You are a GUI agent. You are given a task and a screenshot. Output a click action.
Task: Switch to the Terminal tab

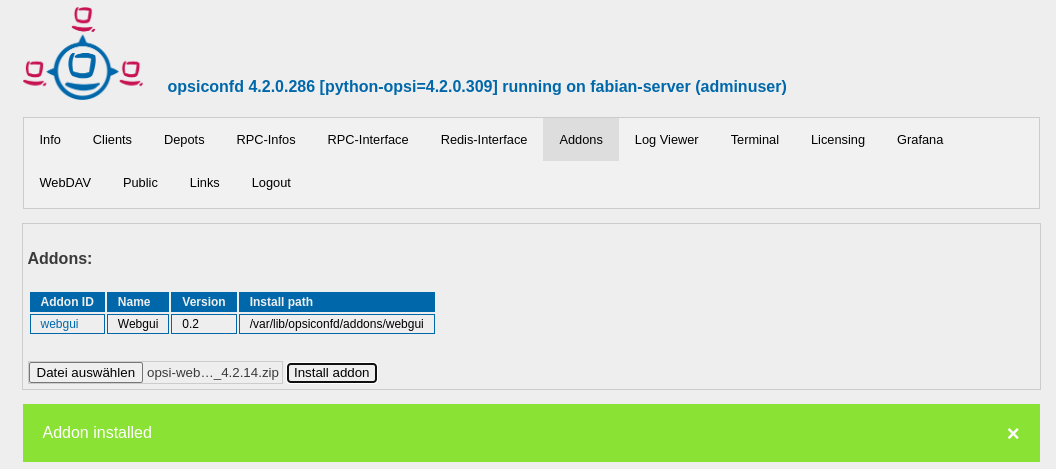click(x=755, y=140)
